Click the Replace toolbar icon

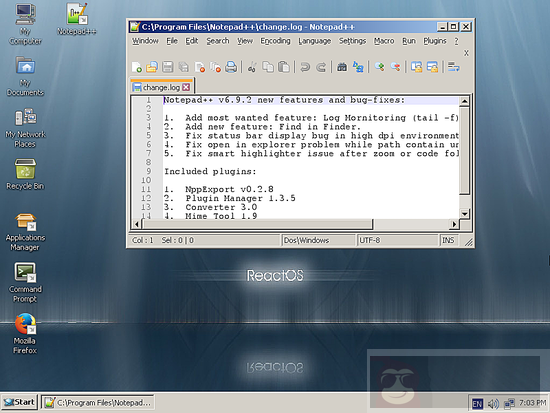point(358,67)
